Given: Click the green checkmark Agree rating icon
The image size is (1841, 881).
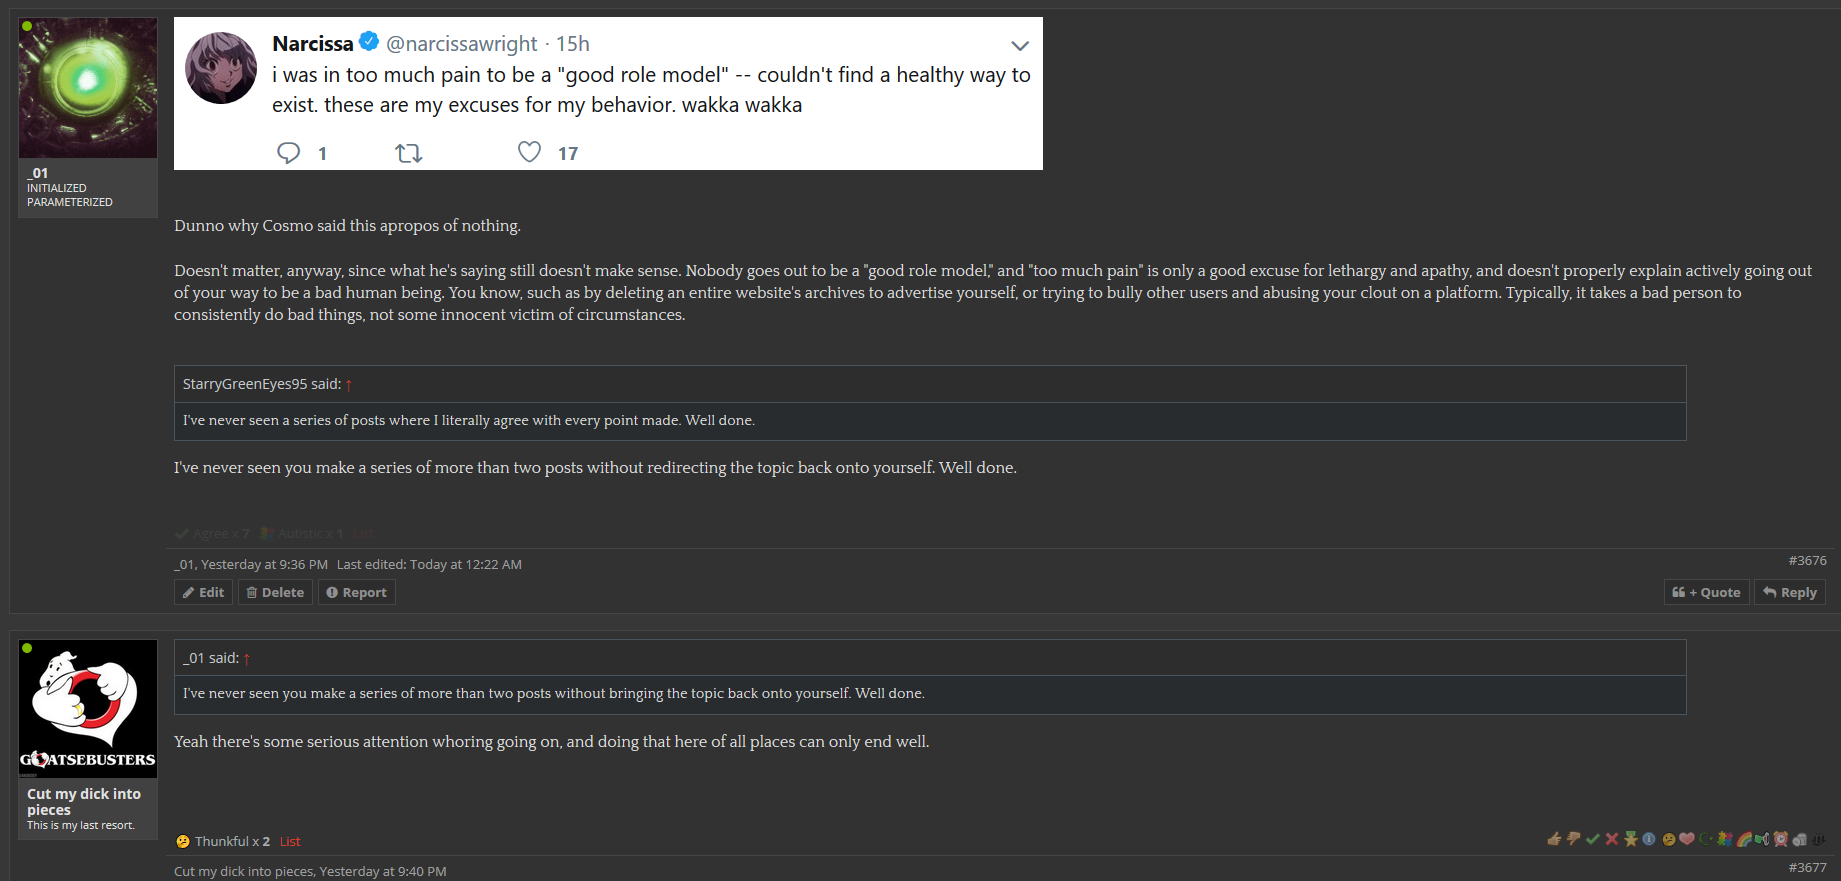Looking at the screenshot, I should coord(1593,839).
